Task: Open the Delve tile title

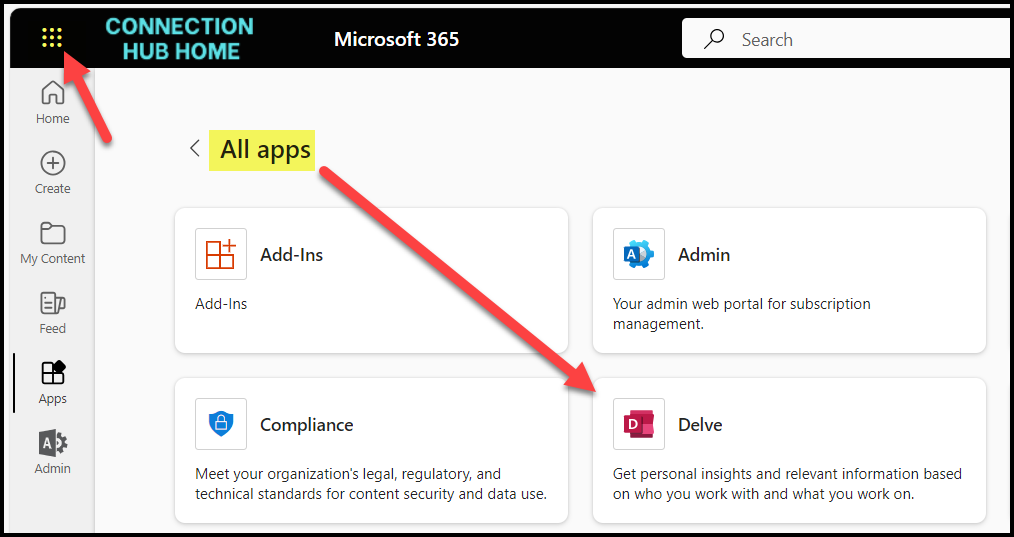Action: coord(700,425)
